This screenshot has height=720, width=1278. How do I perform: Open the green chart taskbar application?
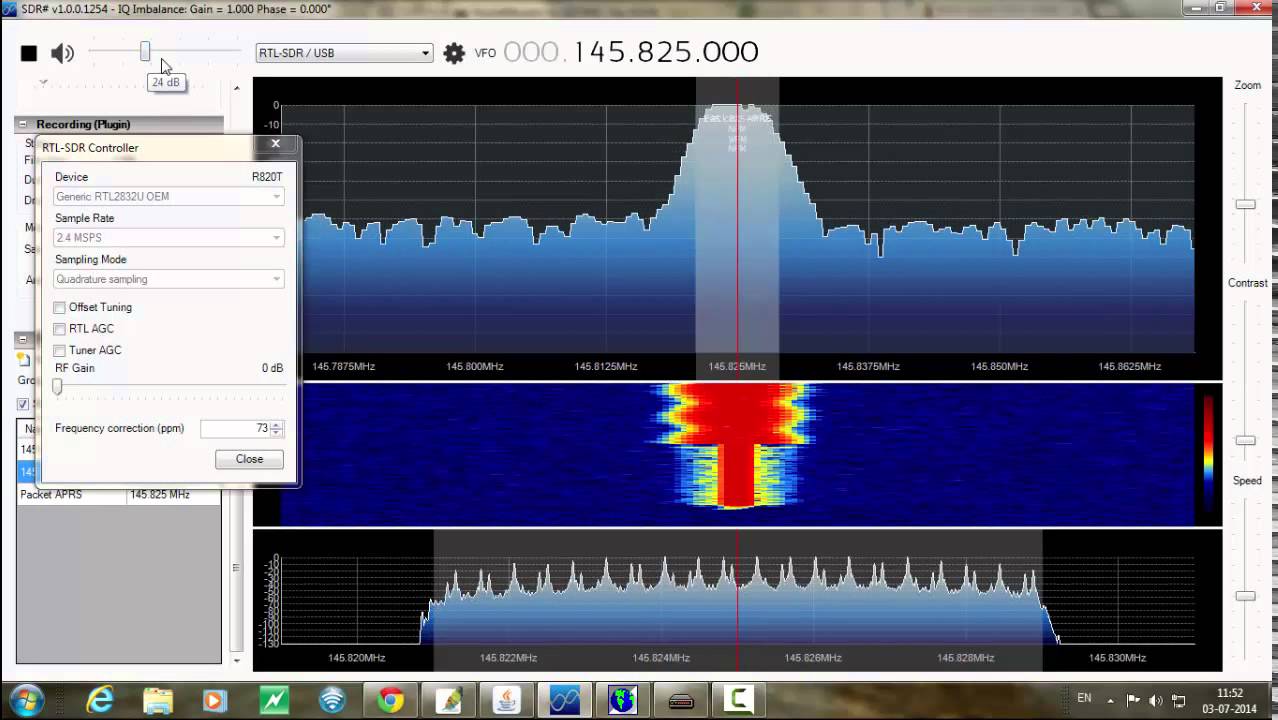point(274,700)
